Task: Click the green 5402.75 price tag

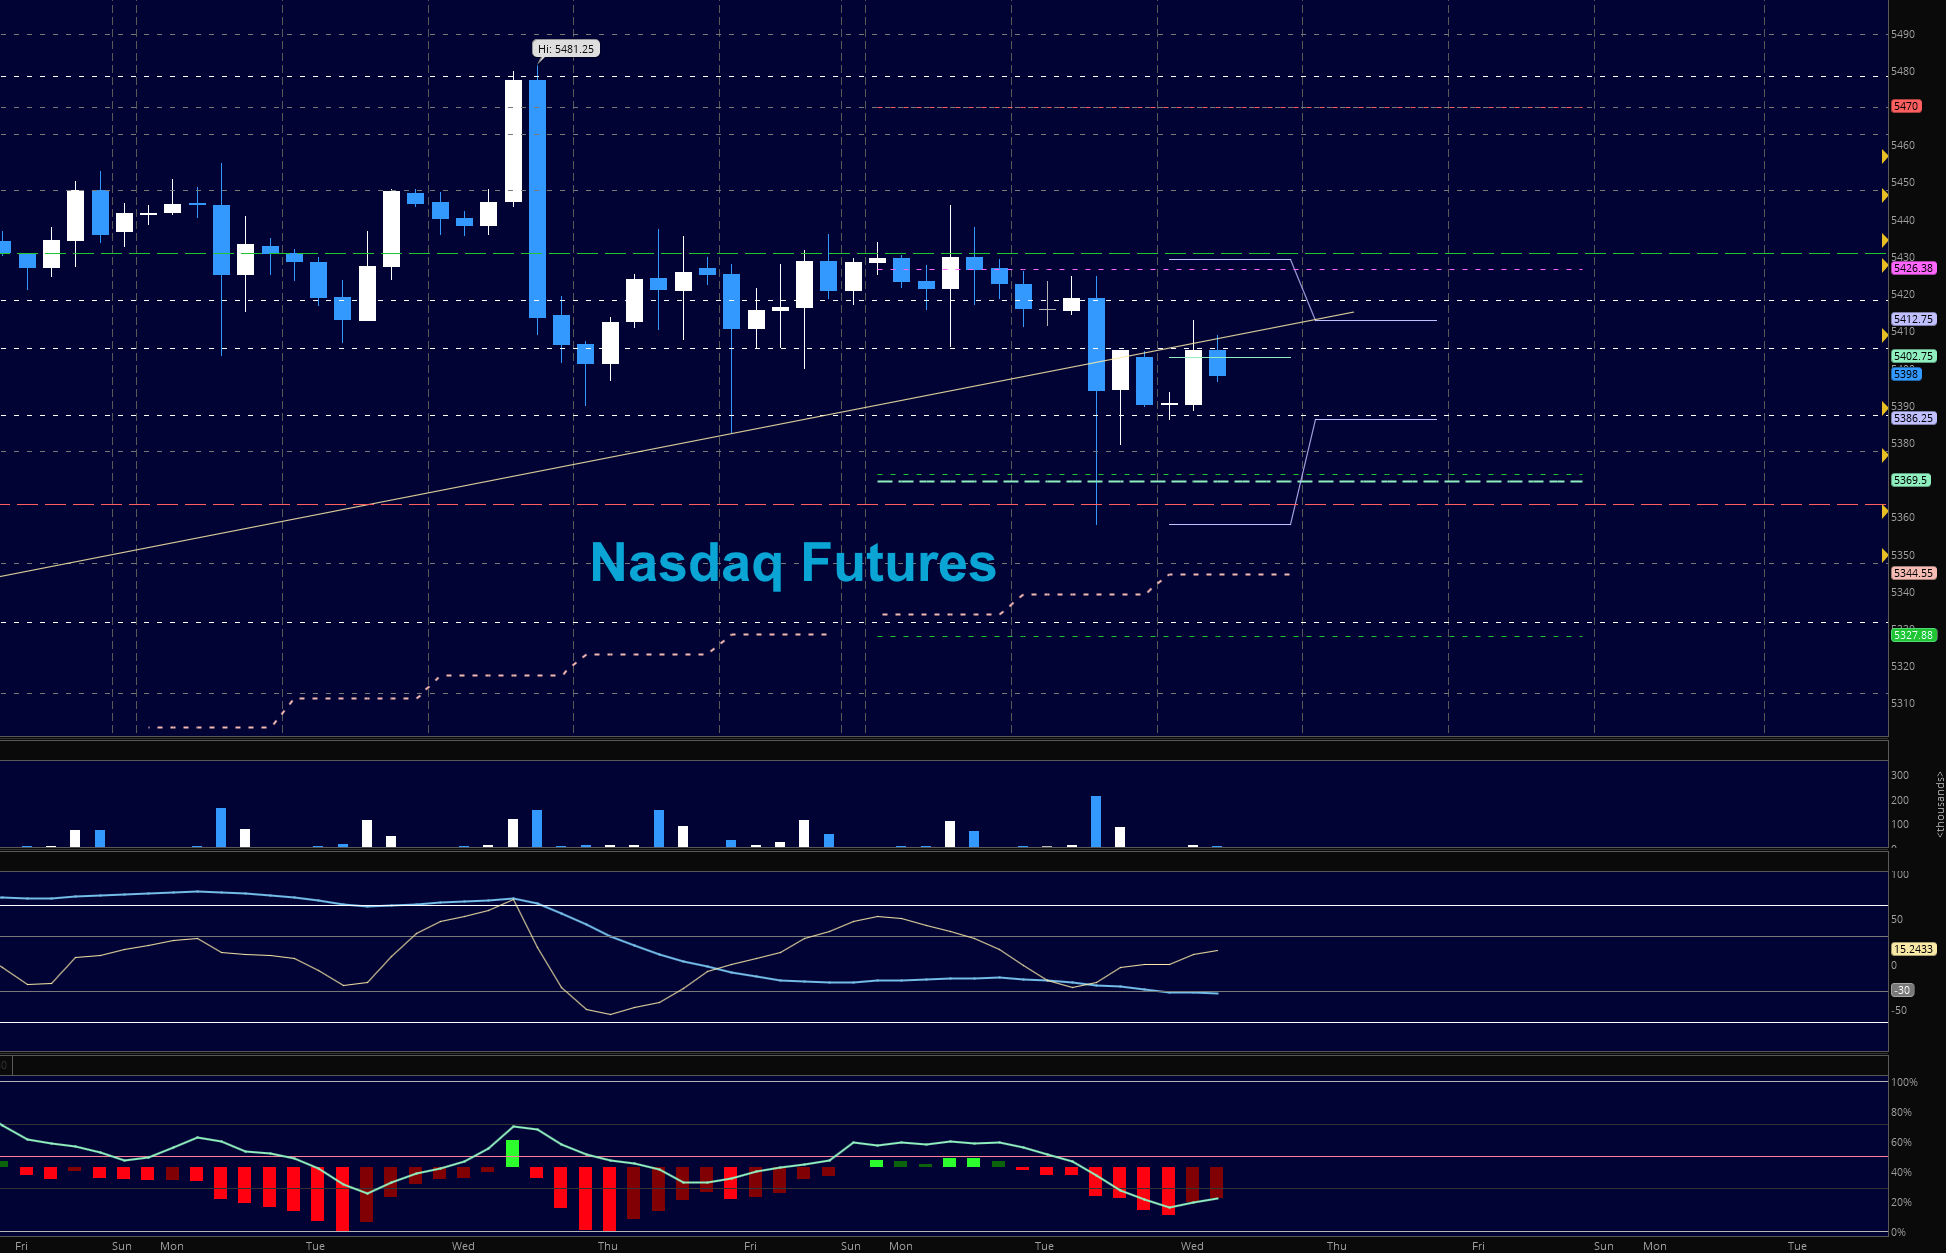Action: (1913, 356)
